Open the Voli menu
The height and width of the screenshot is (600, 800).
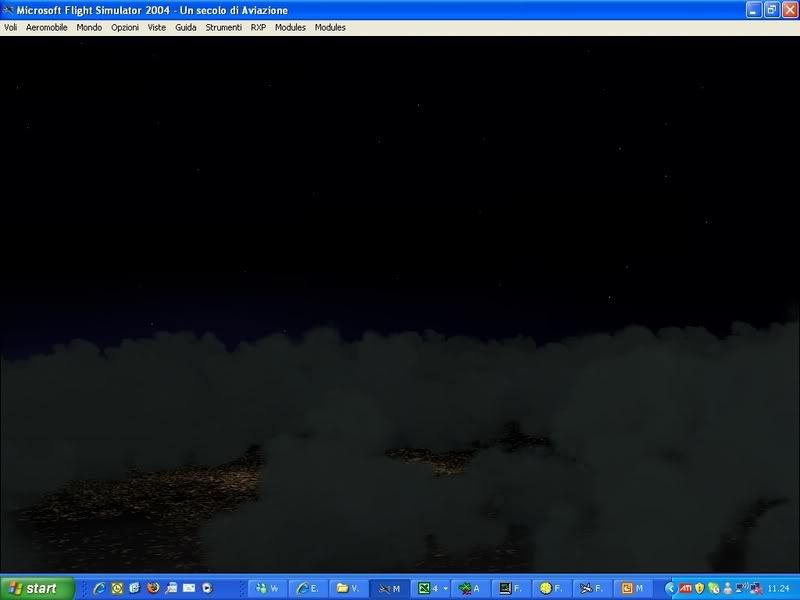point(11,28)
